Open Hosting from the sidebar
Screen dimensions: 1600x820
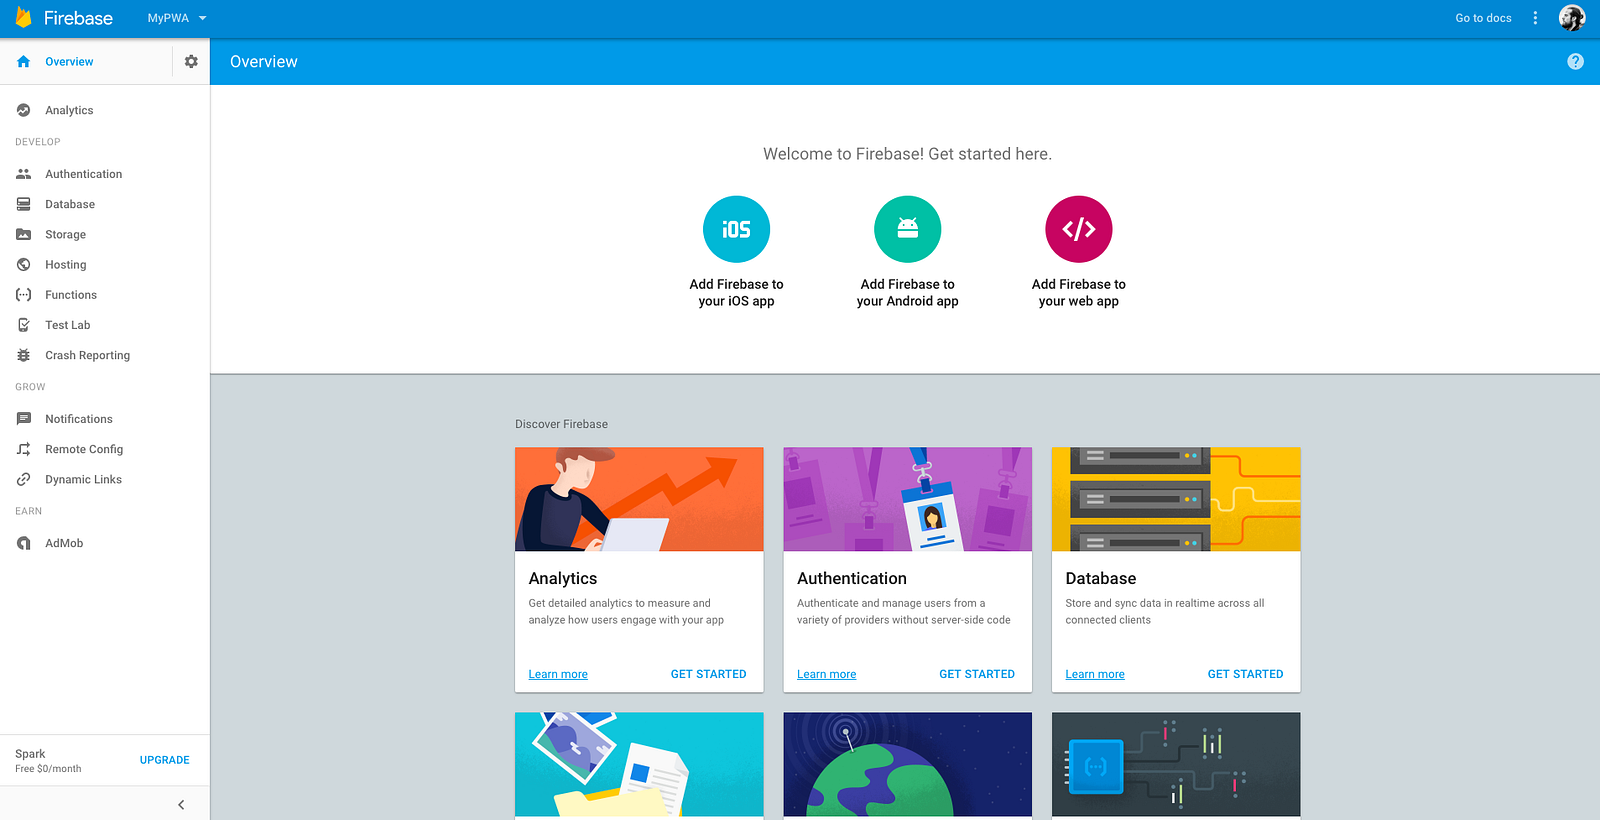click(65, 265)
